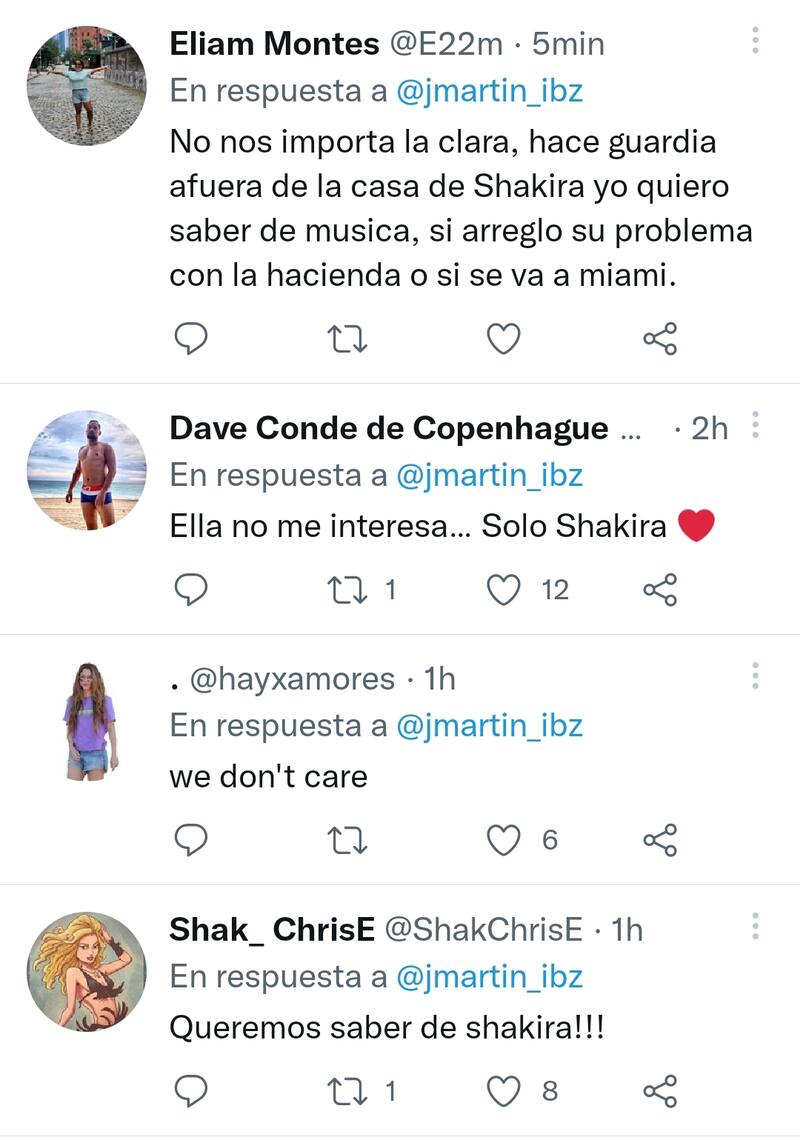Like the tweet with 12 likes
This screenshot has width=800, height=1140.
point(504,590)
